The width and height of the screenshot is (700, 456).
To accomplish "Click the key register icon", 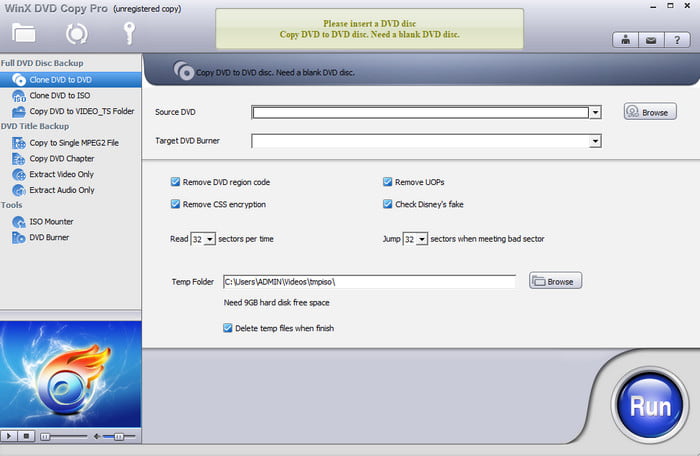I will pos(129,33).
